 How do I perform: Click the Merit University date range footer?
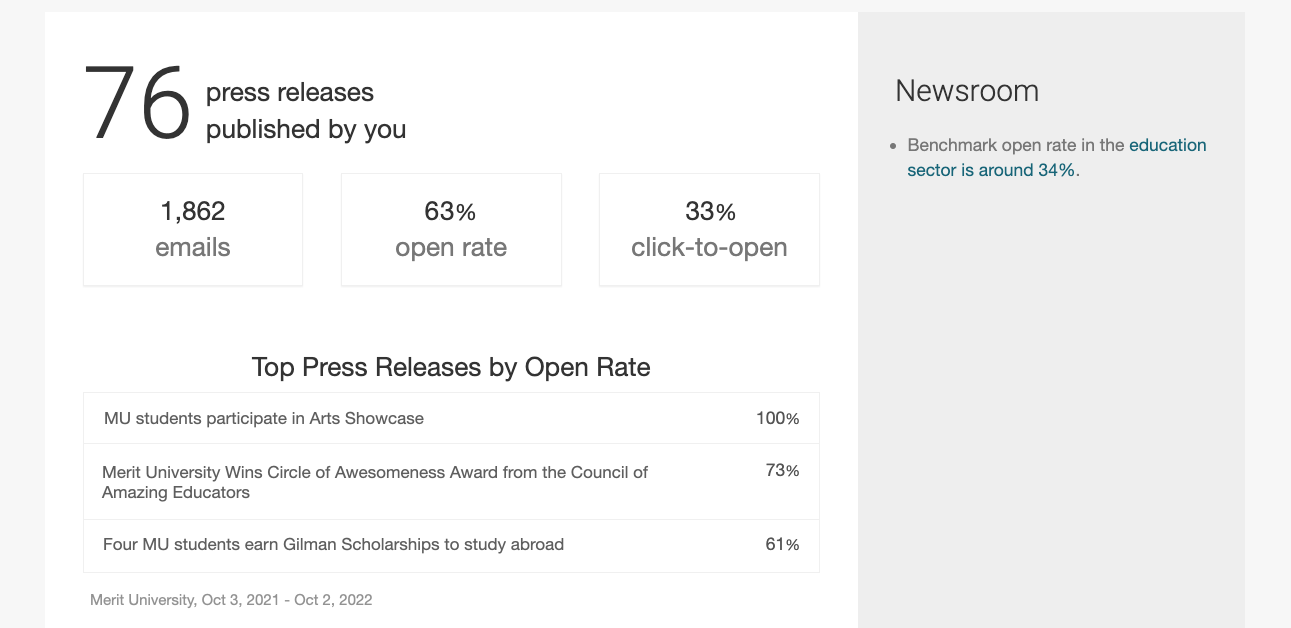231,600
